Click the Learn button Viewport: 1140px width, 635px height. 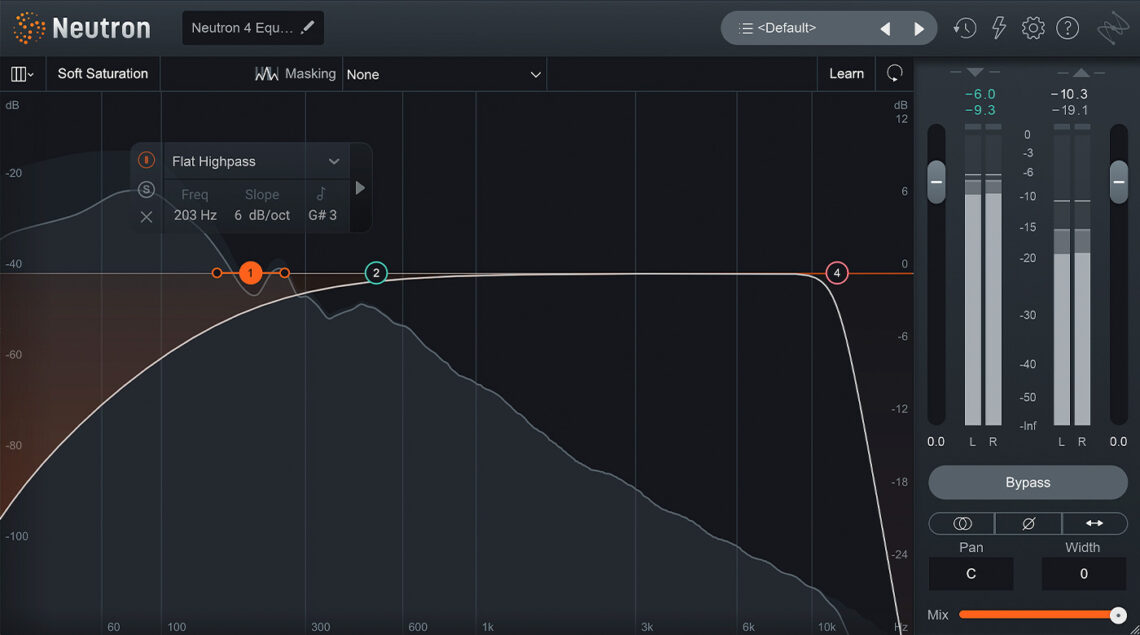click(x=846, y=74)
